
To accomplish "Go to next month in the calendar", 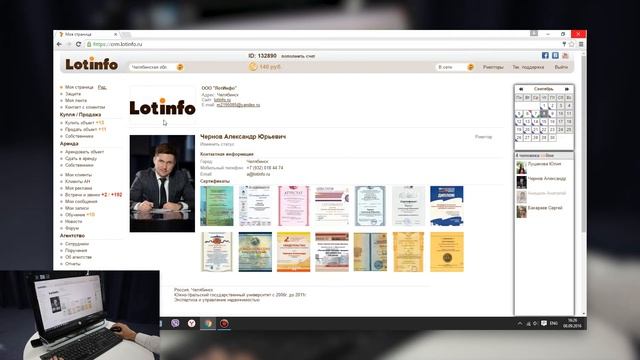I will click(567, 89).
